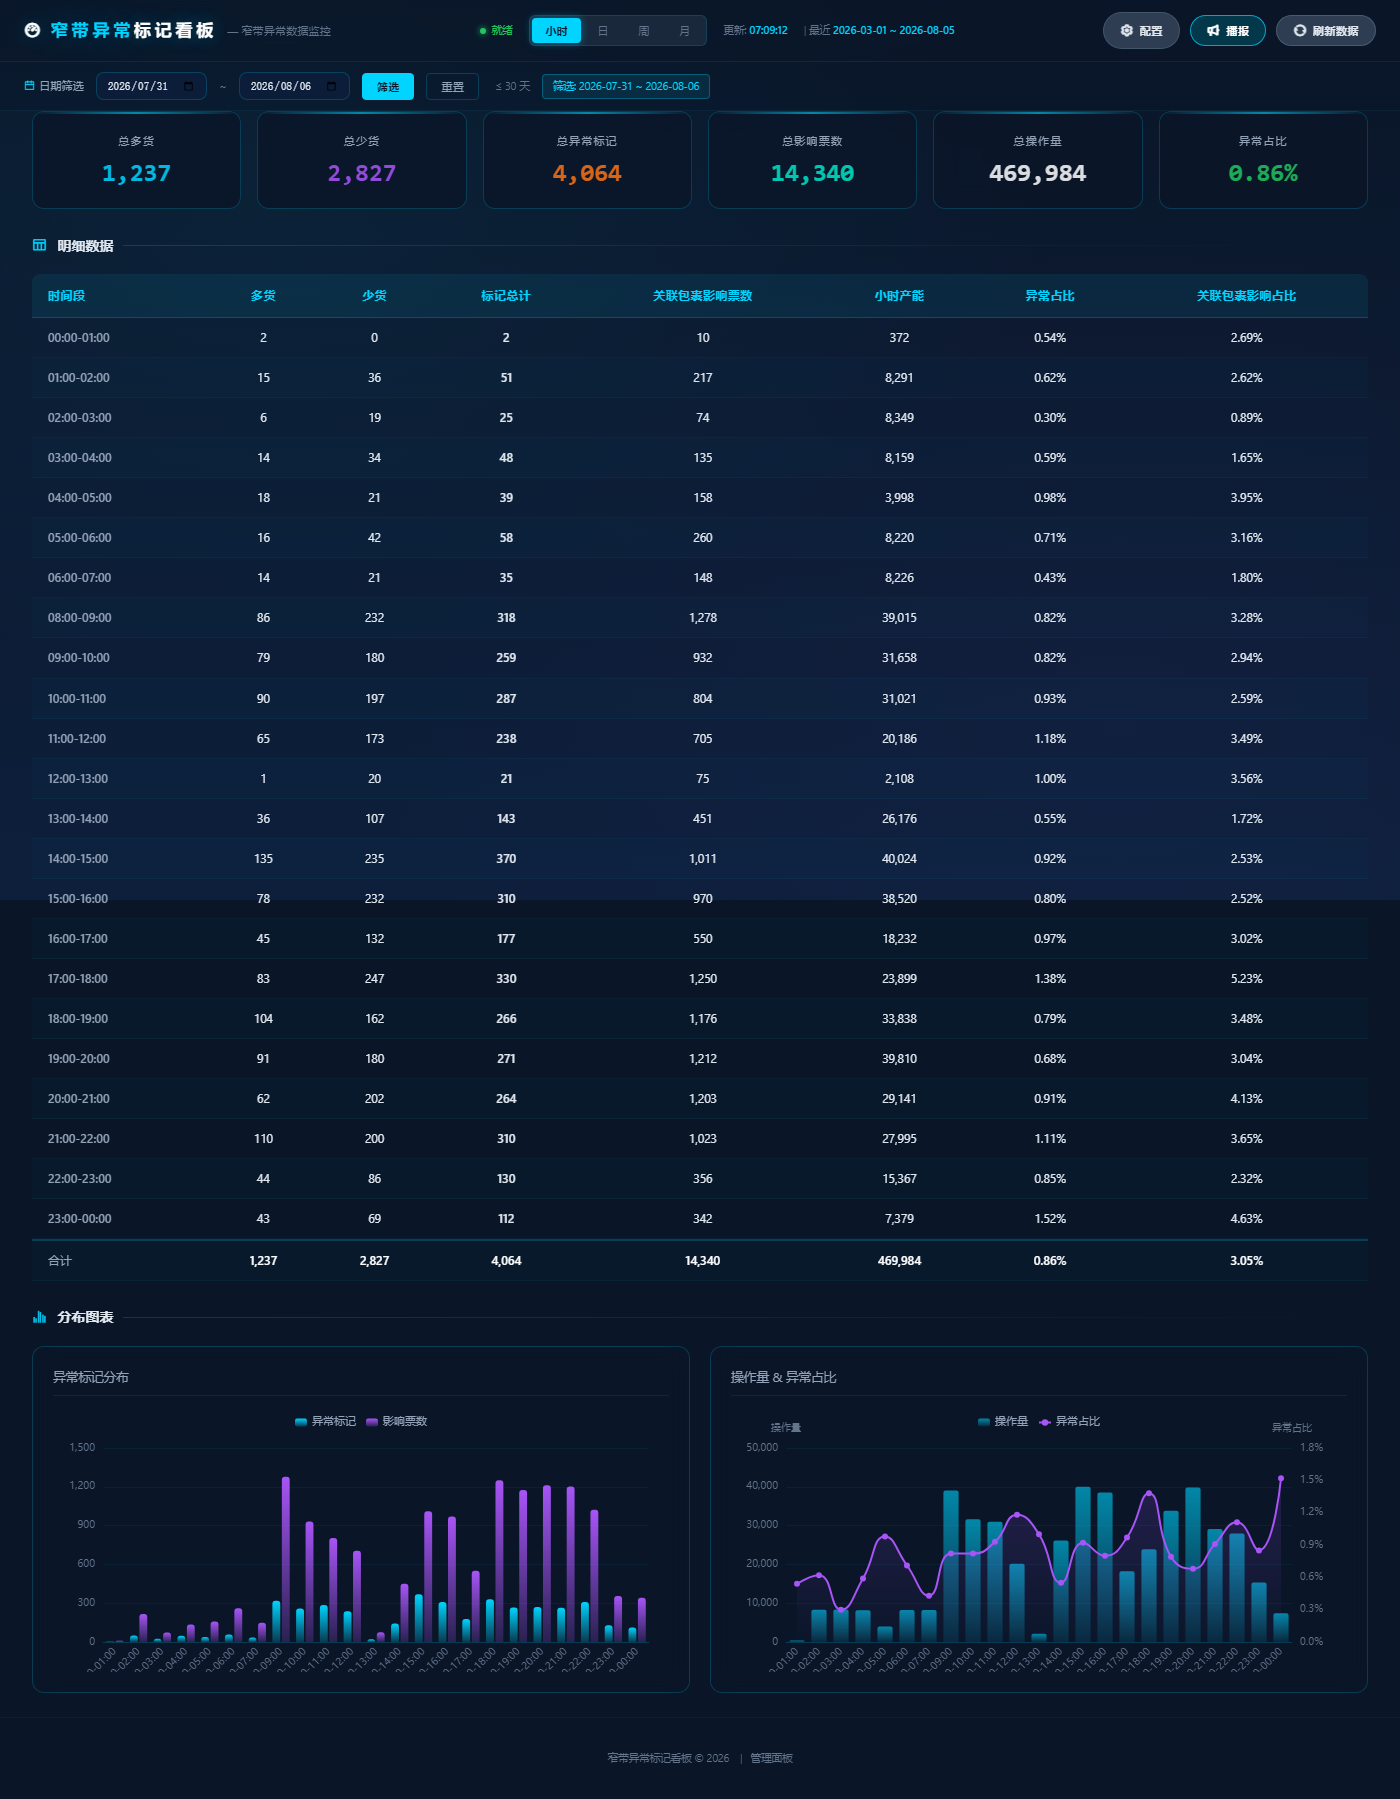
Task: Click the 3.05% total in the 合计 row
Action: [x=1246, y=1261]
